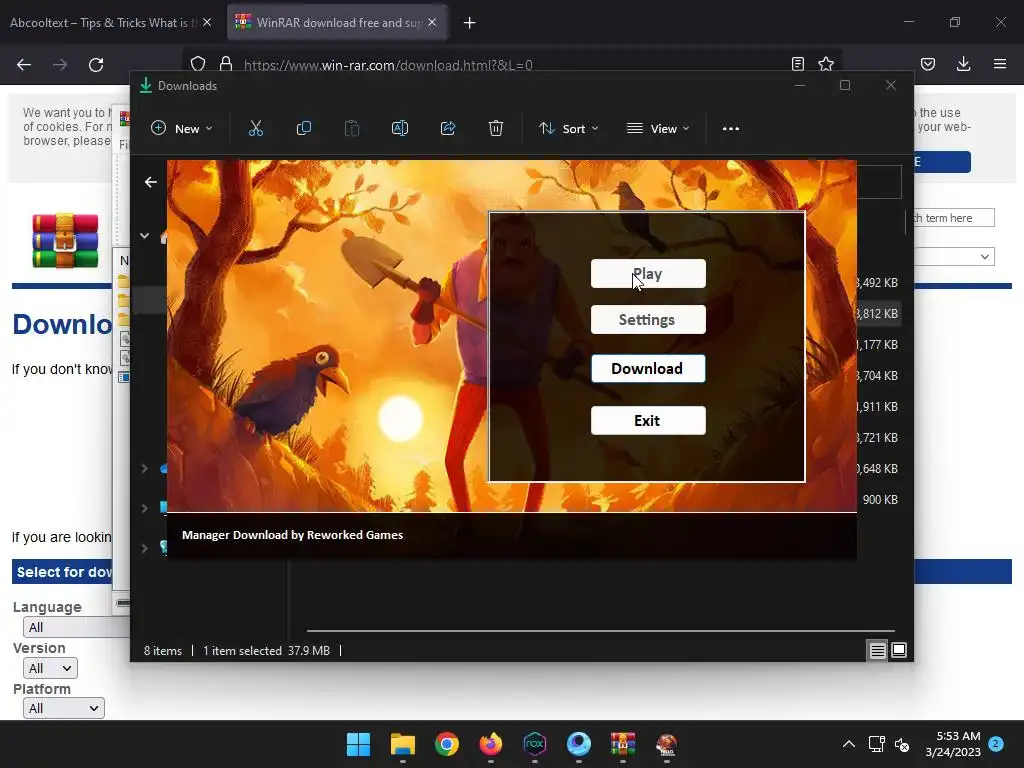1024x768 pixels.
Task: Click the 3,492 KB file size entry
Action: [877, 283]
